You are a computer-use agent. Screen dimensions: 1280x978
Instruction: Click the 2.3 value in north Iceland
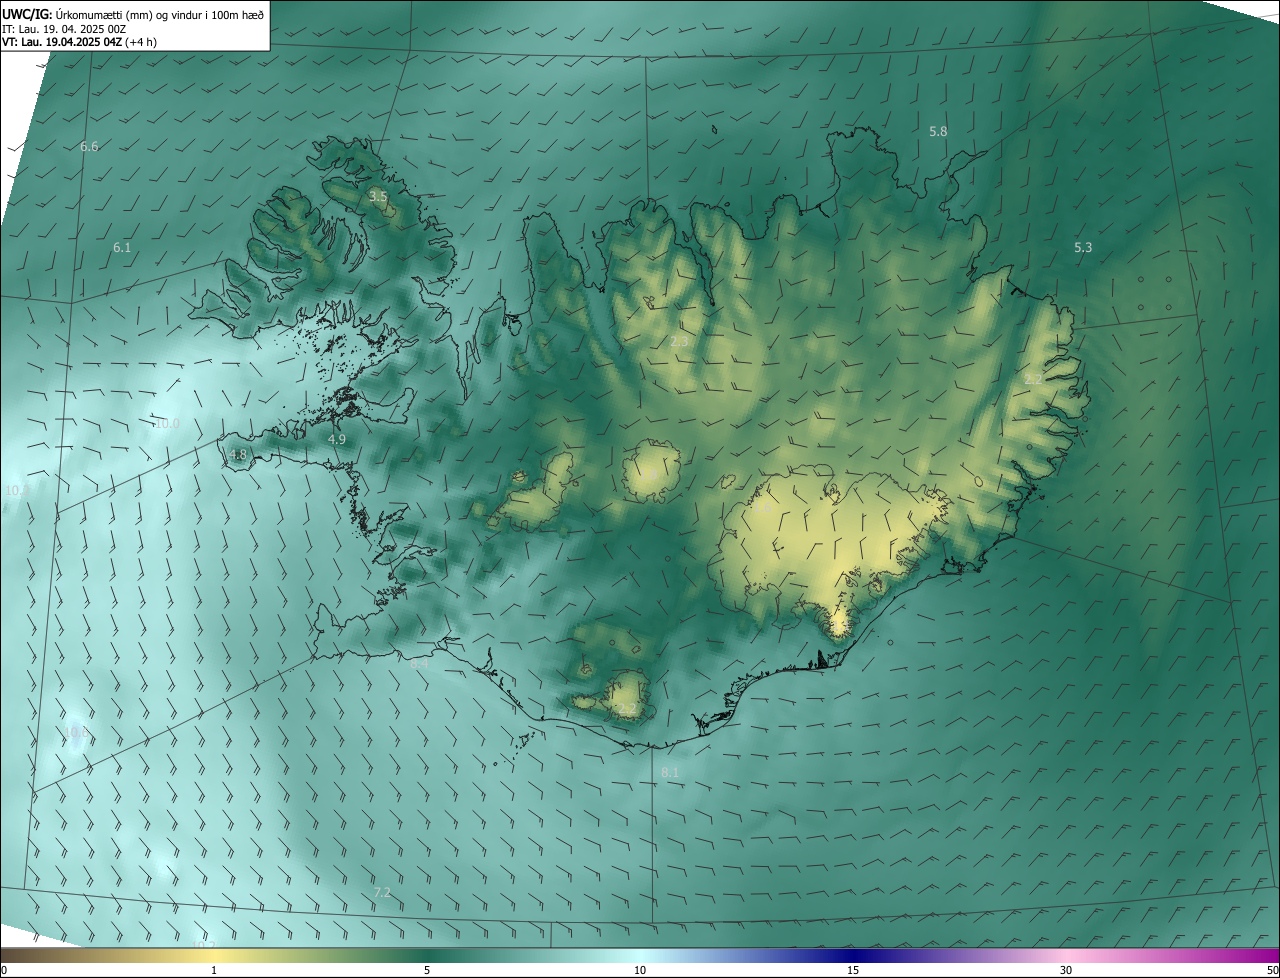(x=679, y=342)
